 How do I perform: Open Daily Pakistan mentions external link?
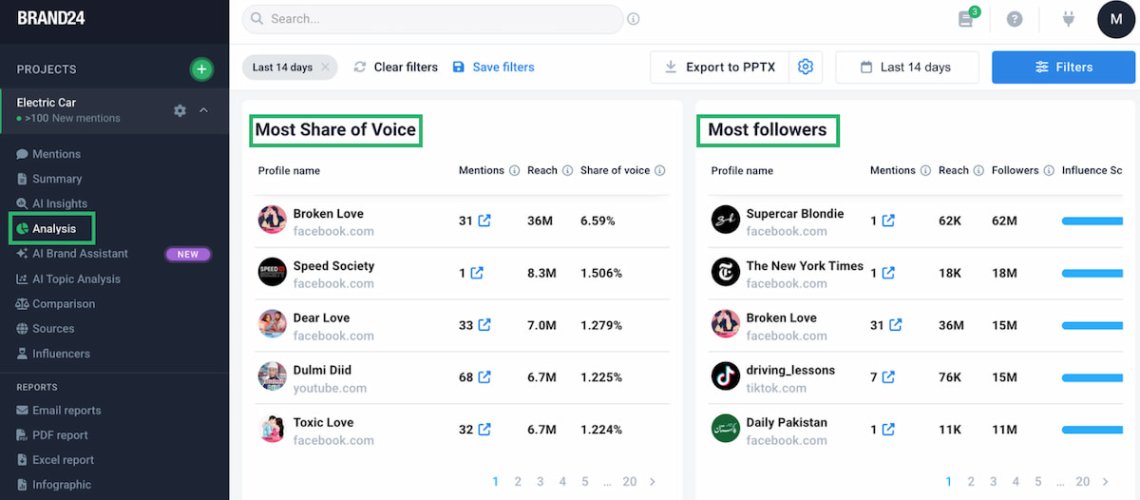[x=888, y=430]
